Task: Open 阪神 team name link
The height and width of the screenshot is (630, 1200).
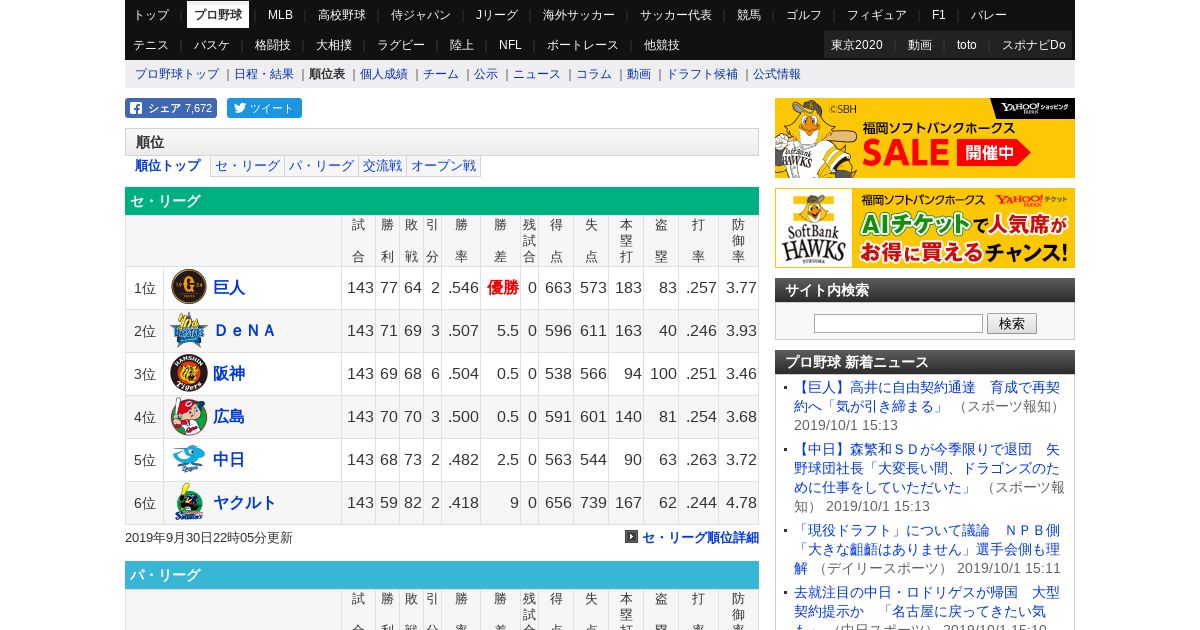Action: click(x=229, y=373)
